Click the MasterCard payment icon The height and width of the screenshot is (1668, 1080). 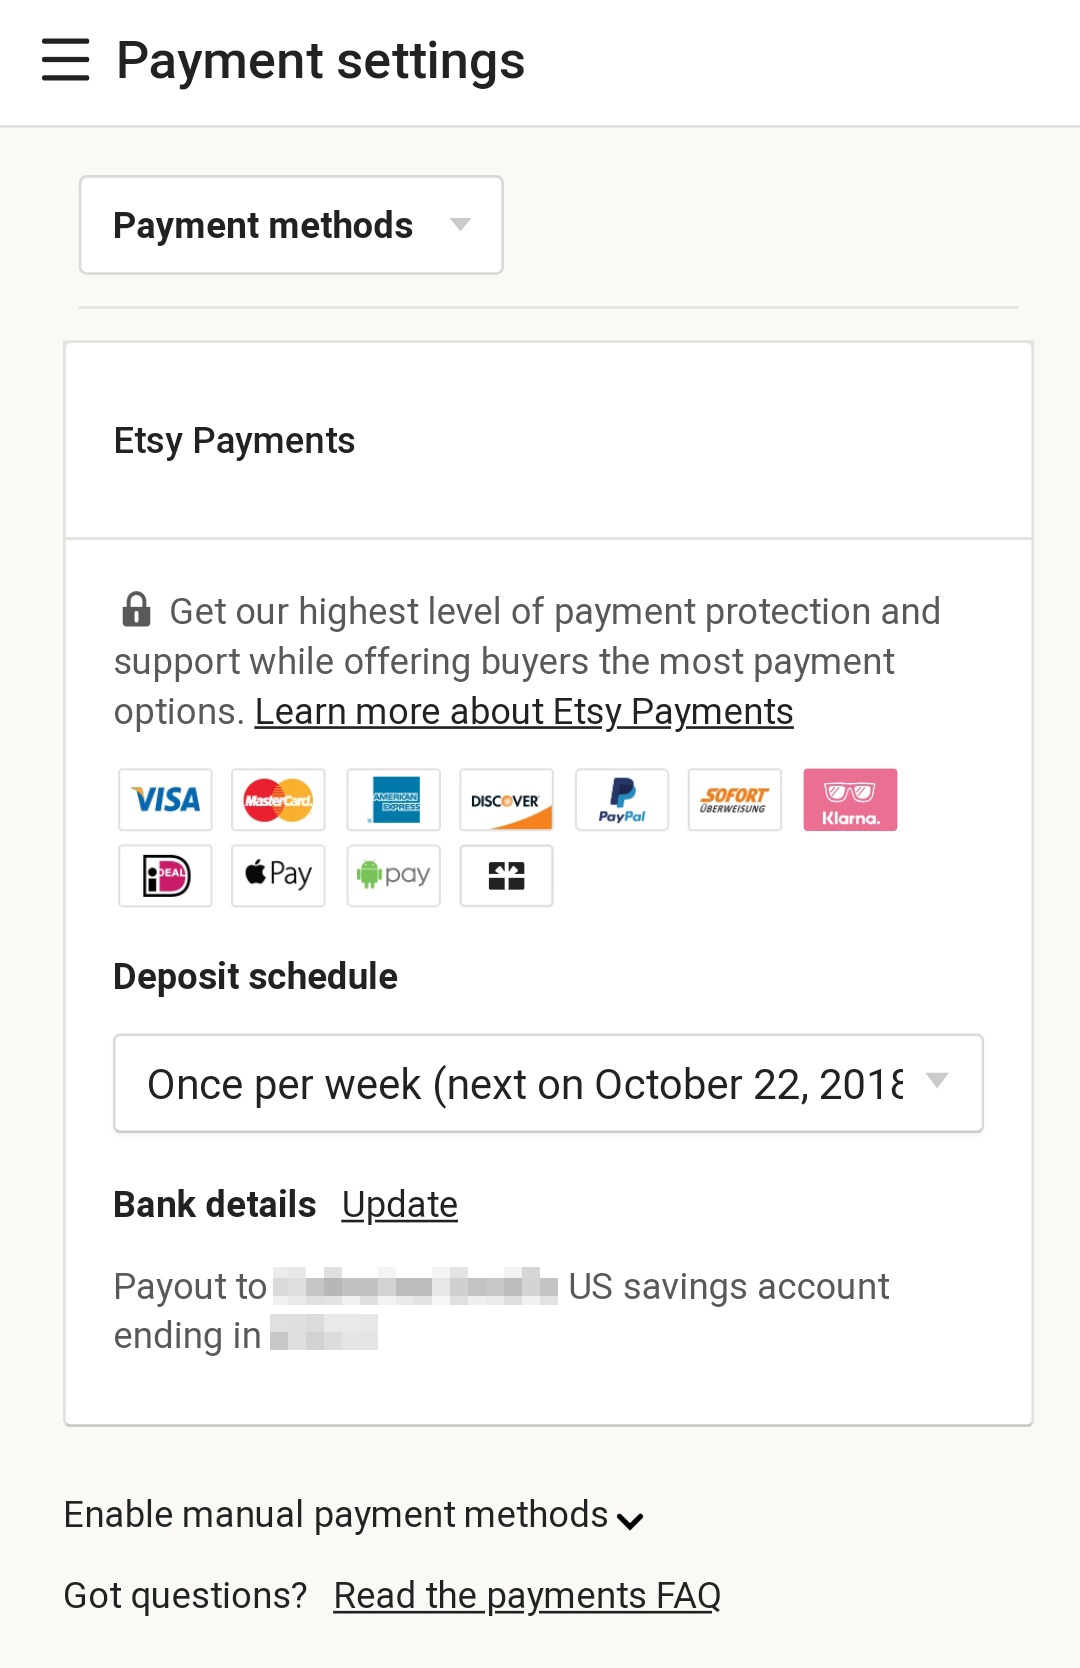(x=279, y=800)
